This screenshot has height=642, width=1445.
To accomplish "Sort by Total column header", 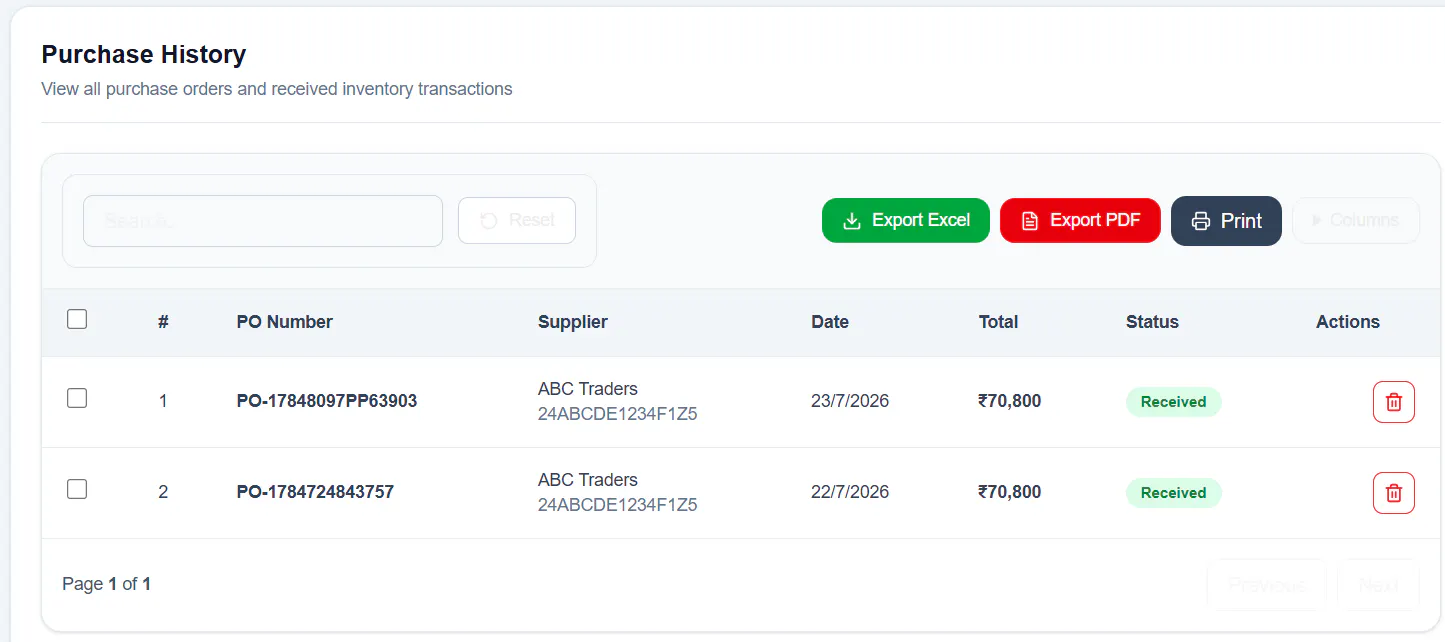I will [x=998, y=322].
